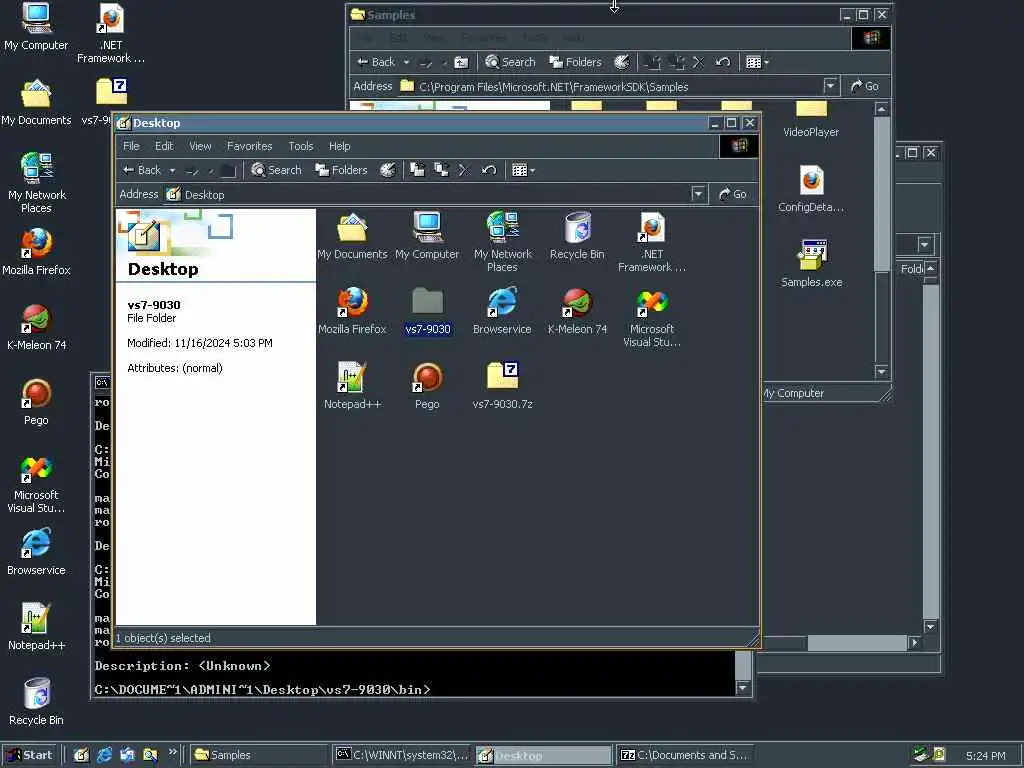Select Browservice icon in Desktop window
Viewport: 1024px width, 768px height.
(502, 311)
